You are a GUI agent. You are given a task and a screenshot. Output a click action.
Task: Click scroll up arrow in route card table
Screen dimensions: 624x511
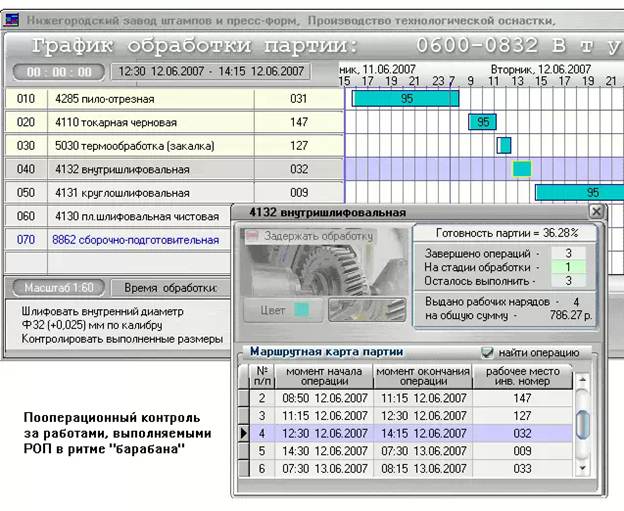click(x=582, y=380)
